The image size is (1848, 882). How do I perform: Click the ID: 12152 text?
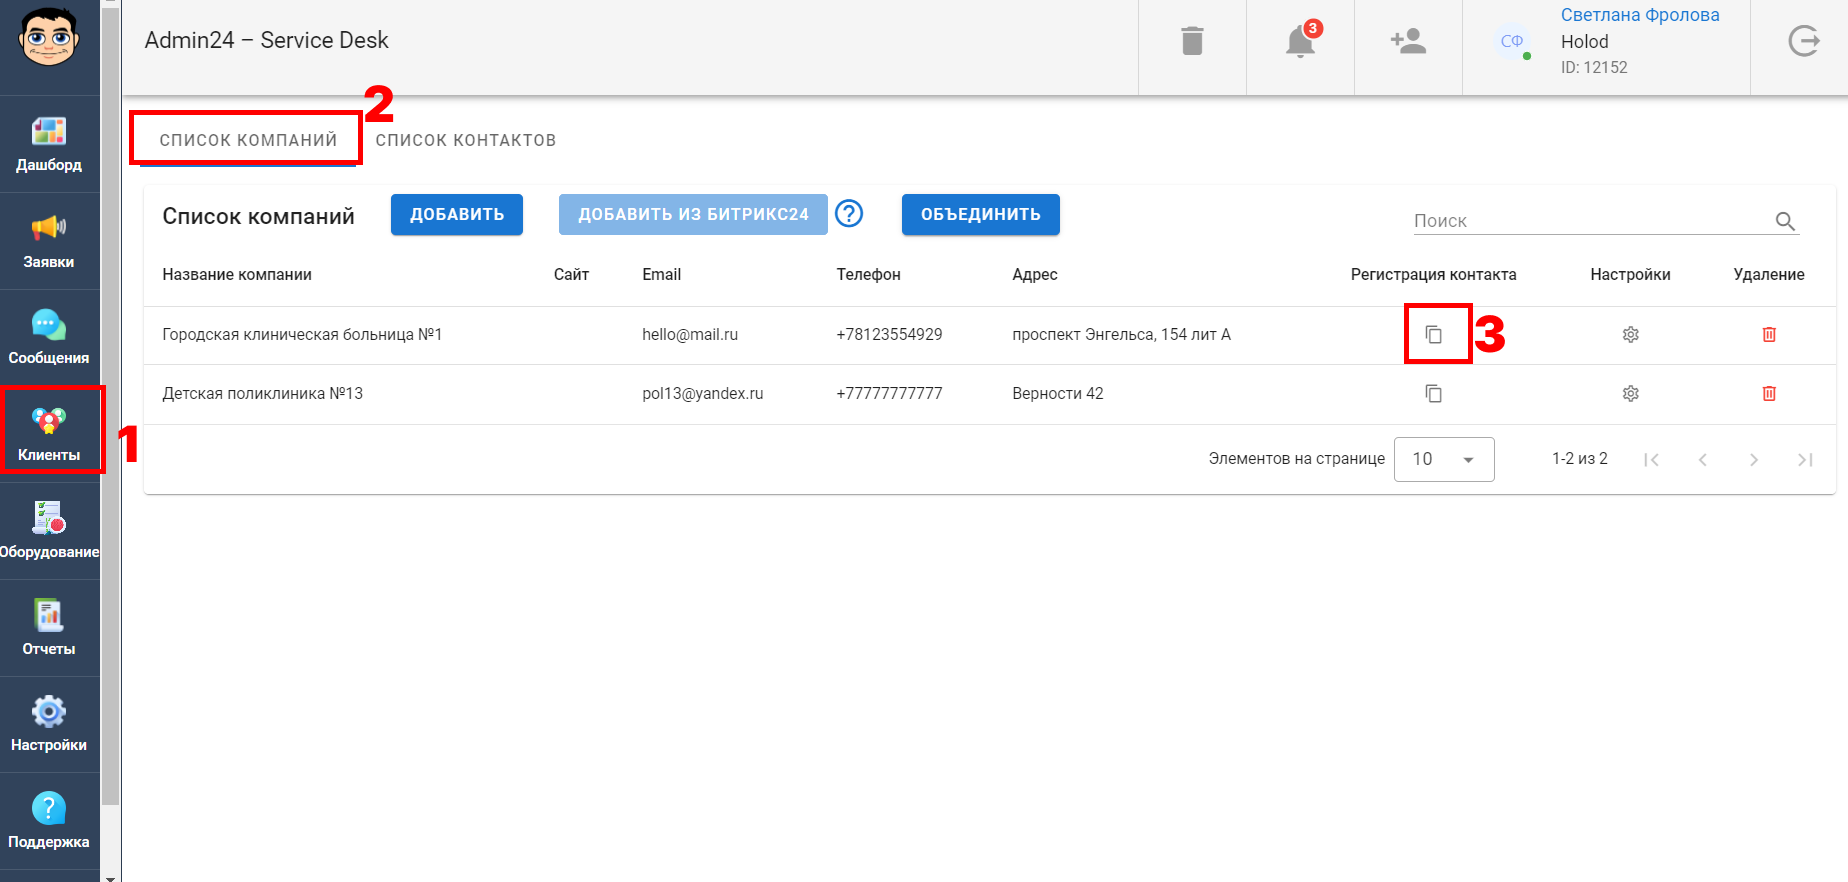coord(1594,68)
